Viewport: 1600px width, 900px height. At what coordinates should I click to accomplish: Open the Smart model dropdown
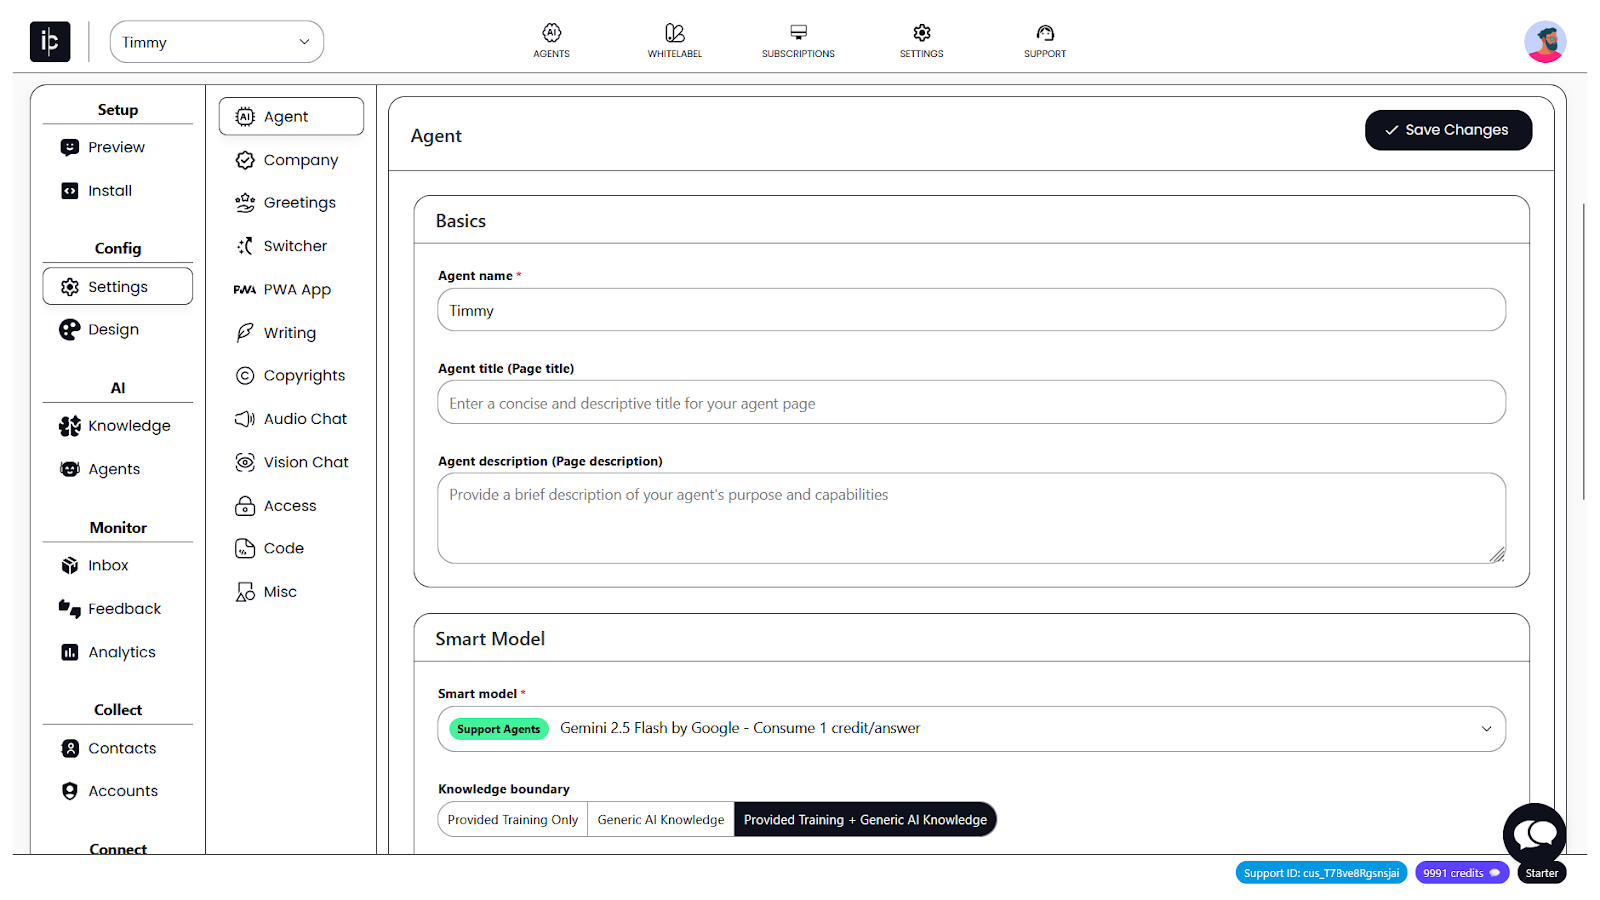pos(971,729)
